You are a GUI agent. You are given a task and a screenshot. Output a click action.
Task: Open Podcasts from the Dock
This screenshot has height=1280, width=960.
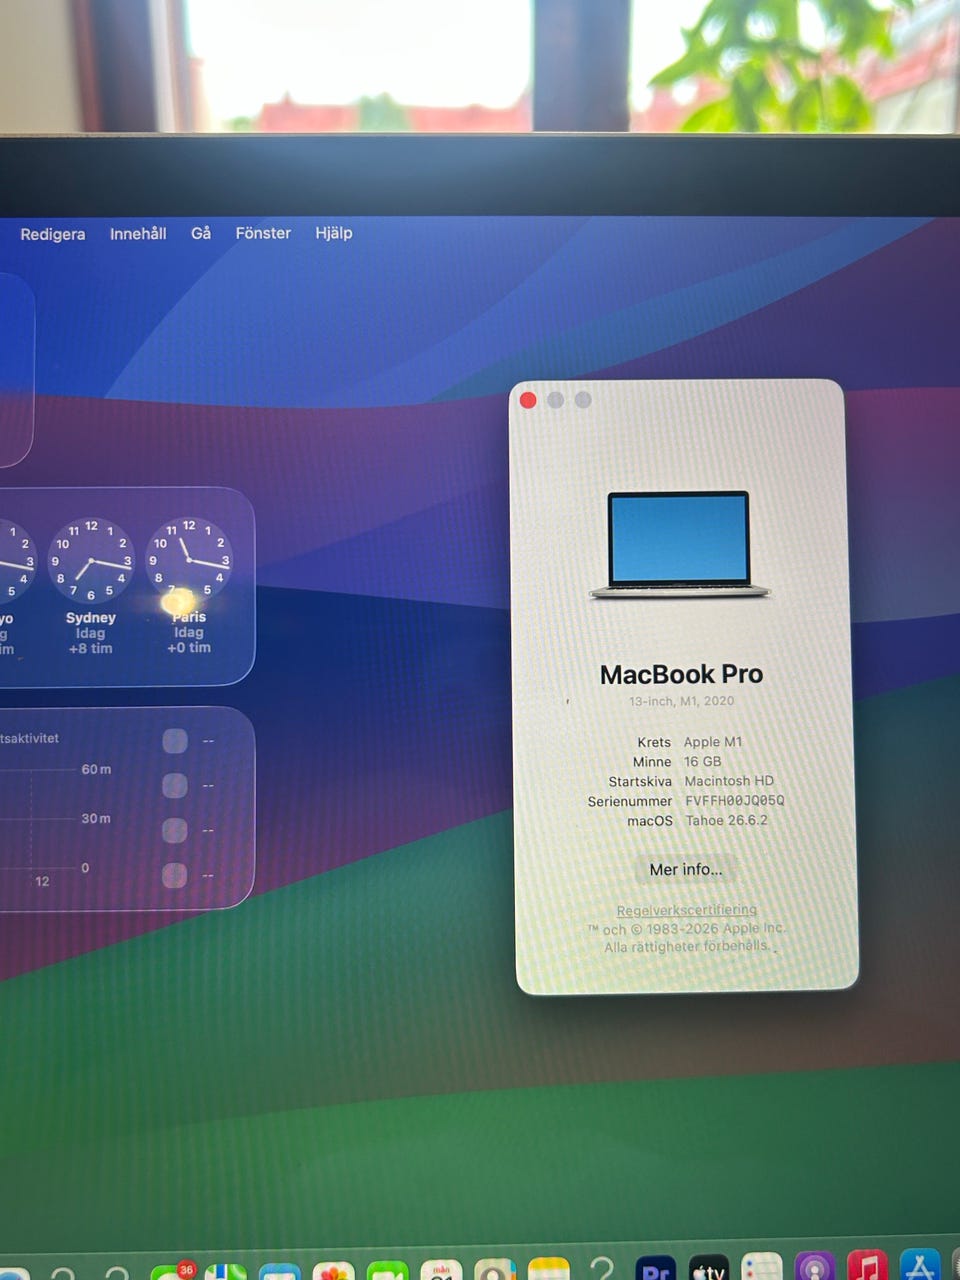click(x=815, y=1268)
